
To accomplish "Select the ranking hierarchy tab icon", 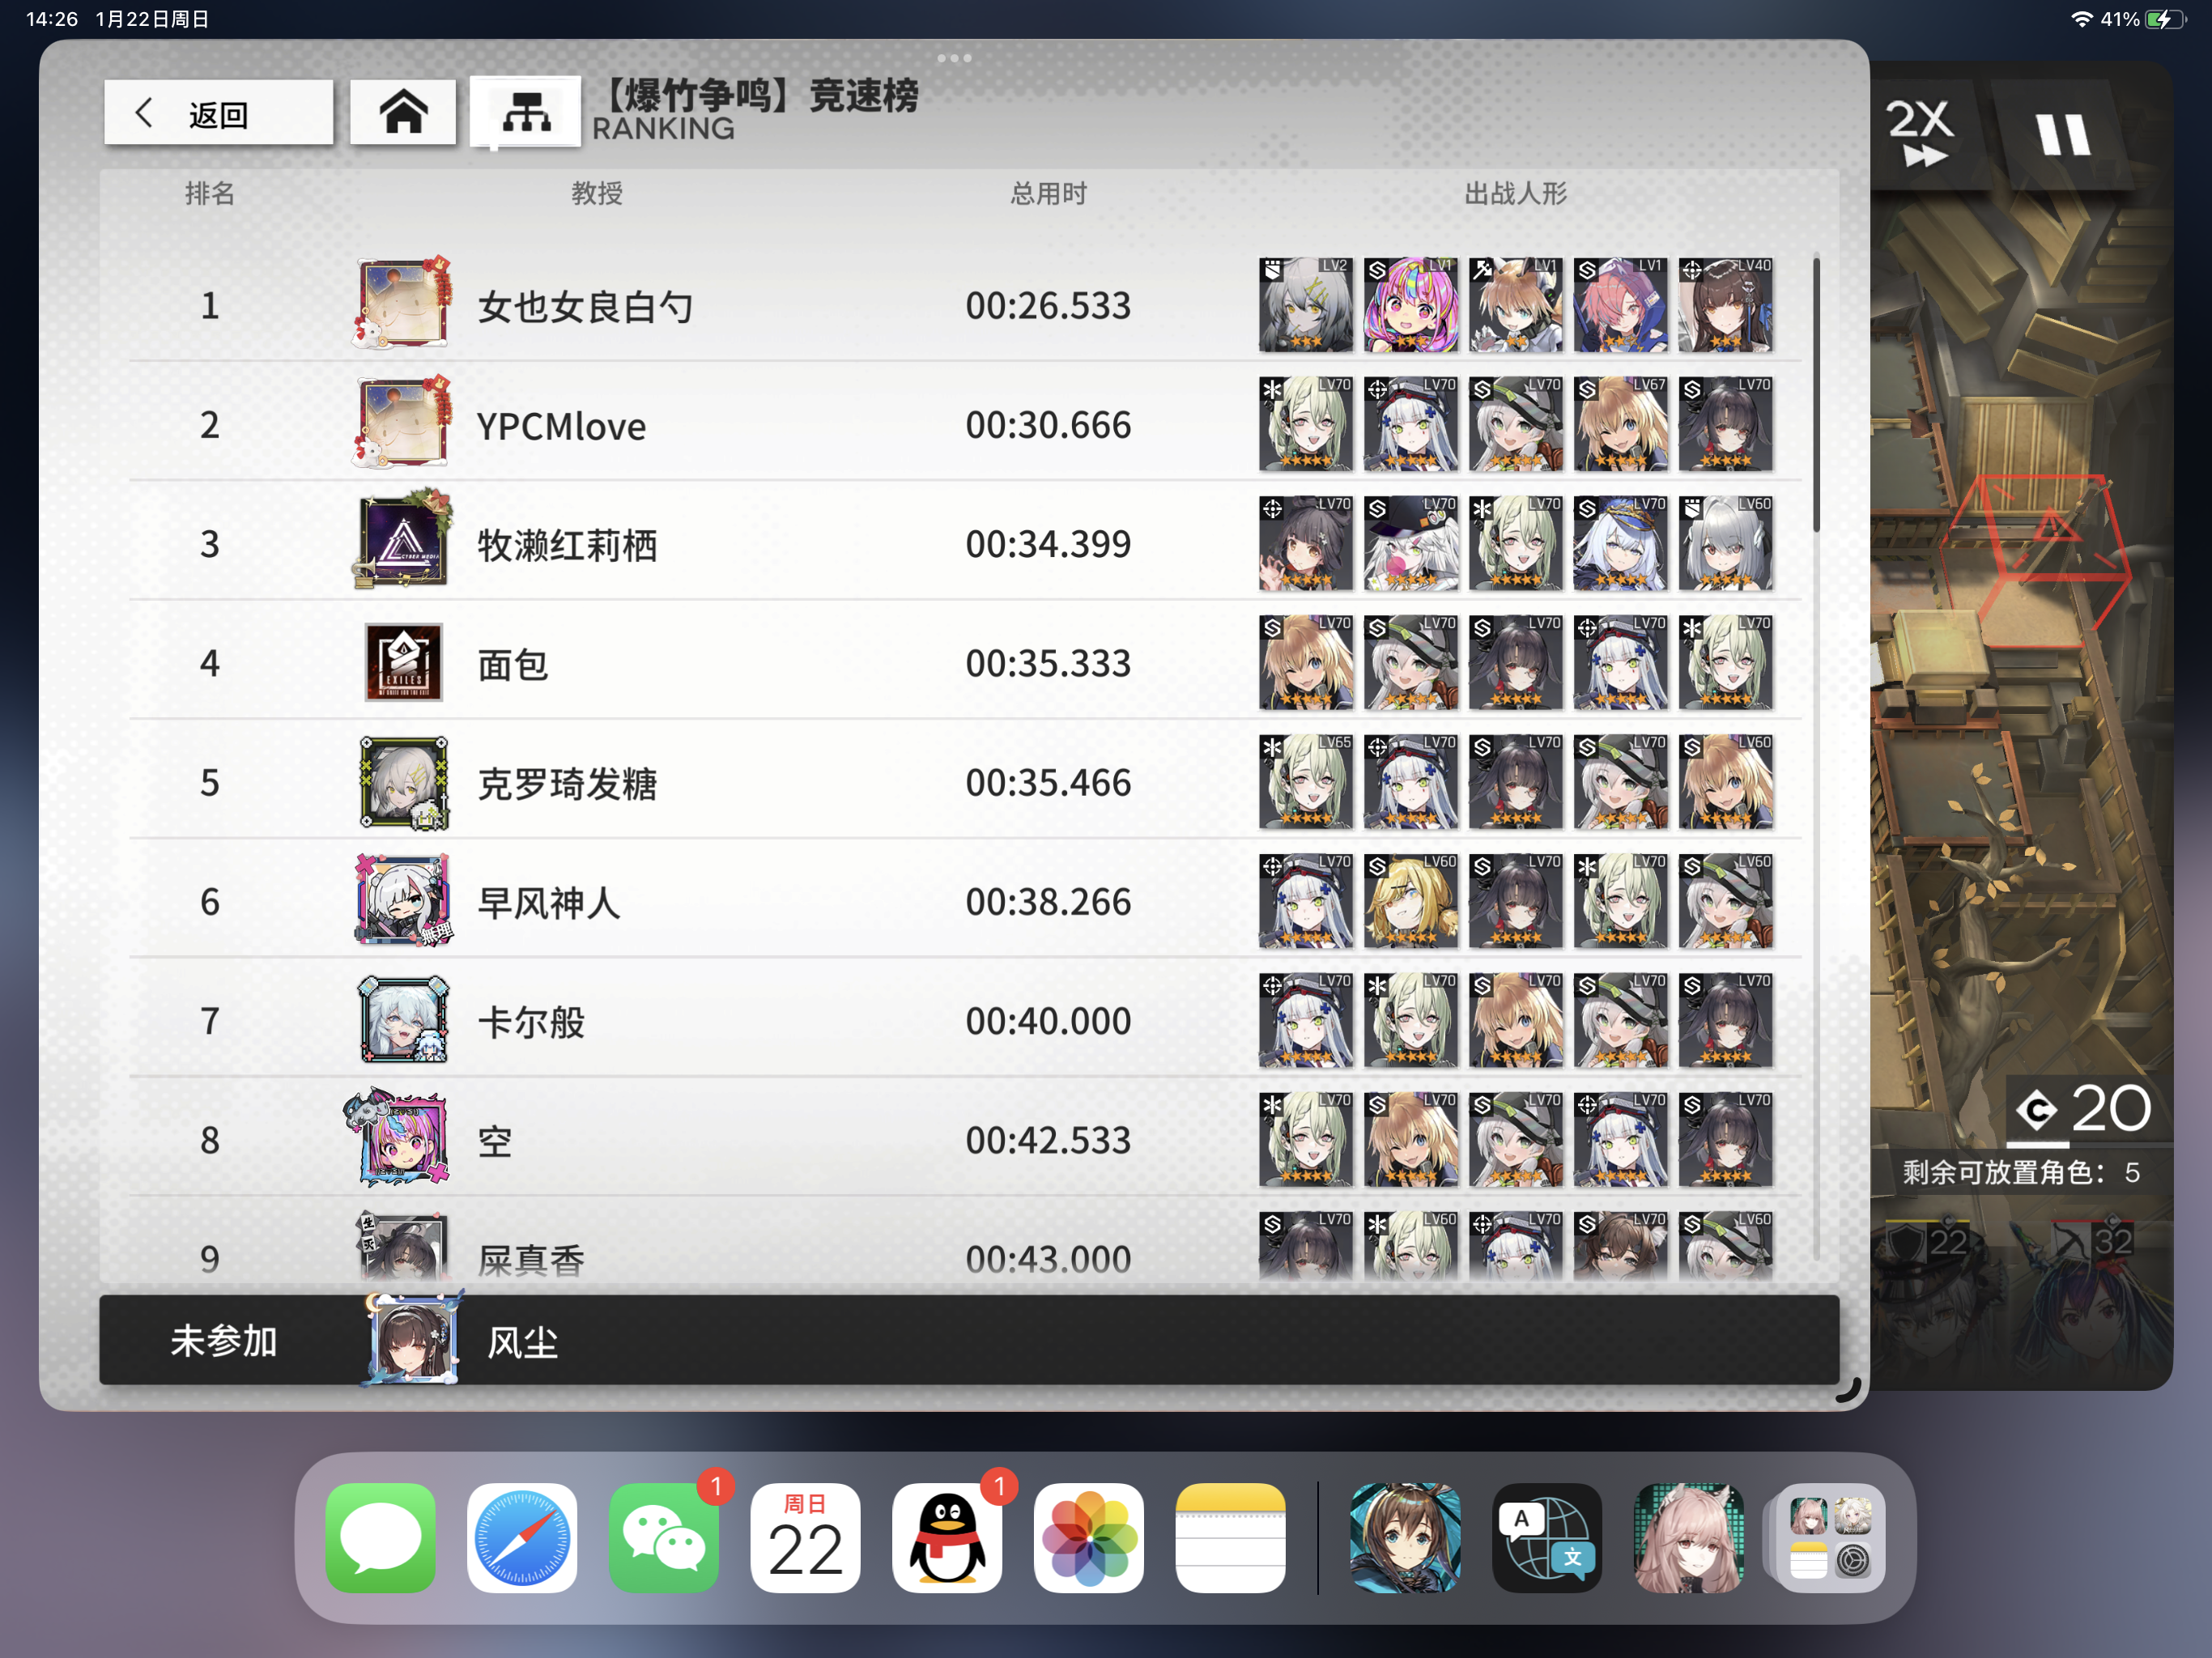I will pyautogui.click(x=526, y=113).
